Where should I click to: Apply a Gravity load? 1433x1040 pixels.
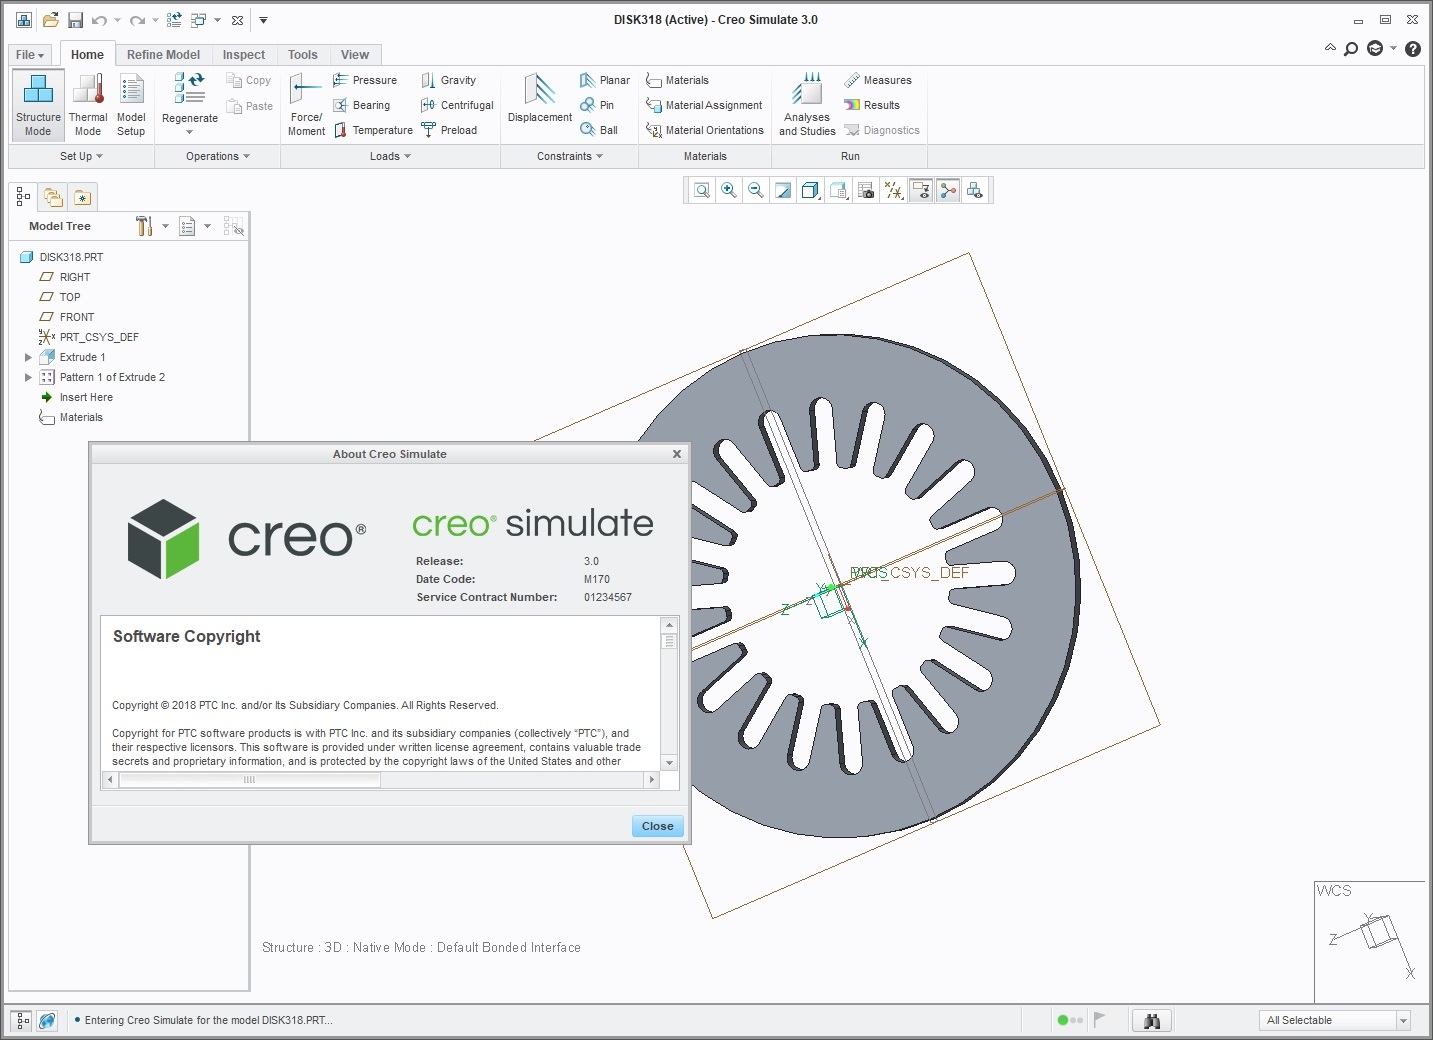tap(448, 80)
